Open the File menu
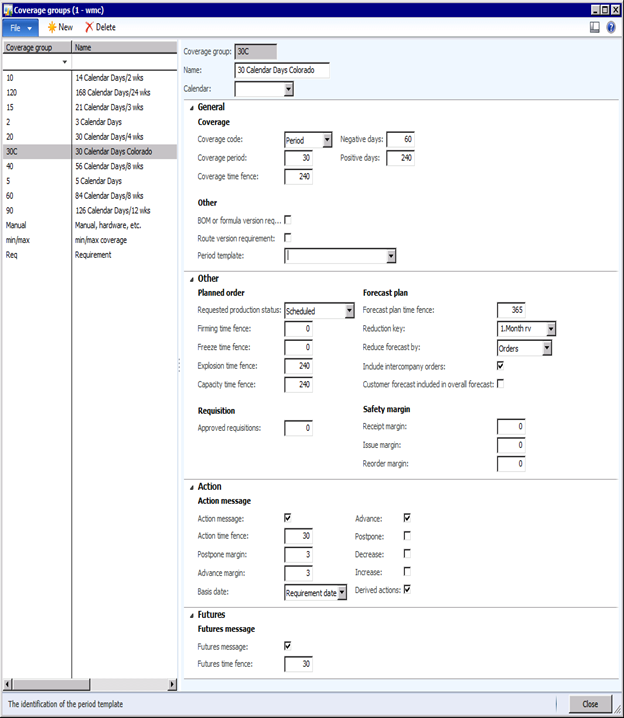Image resolution: width=624 pixels, height=718 pixels. click(21, 27)
